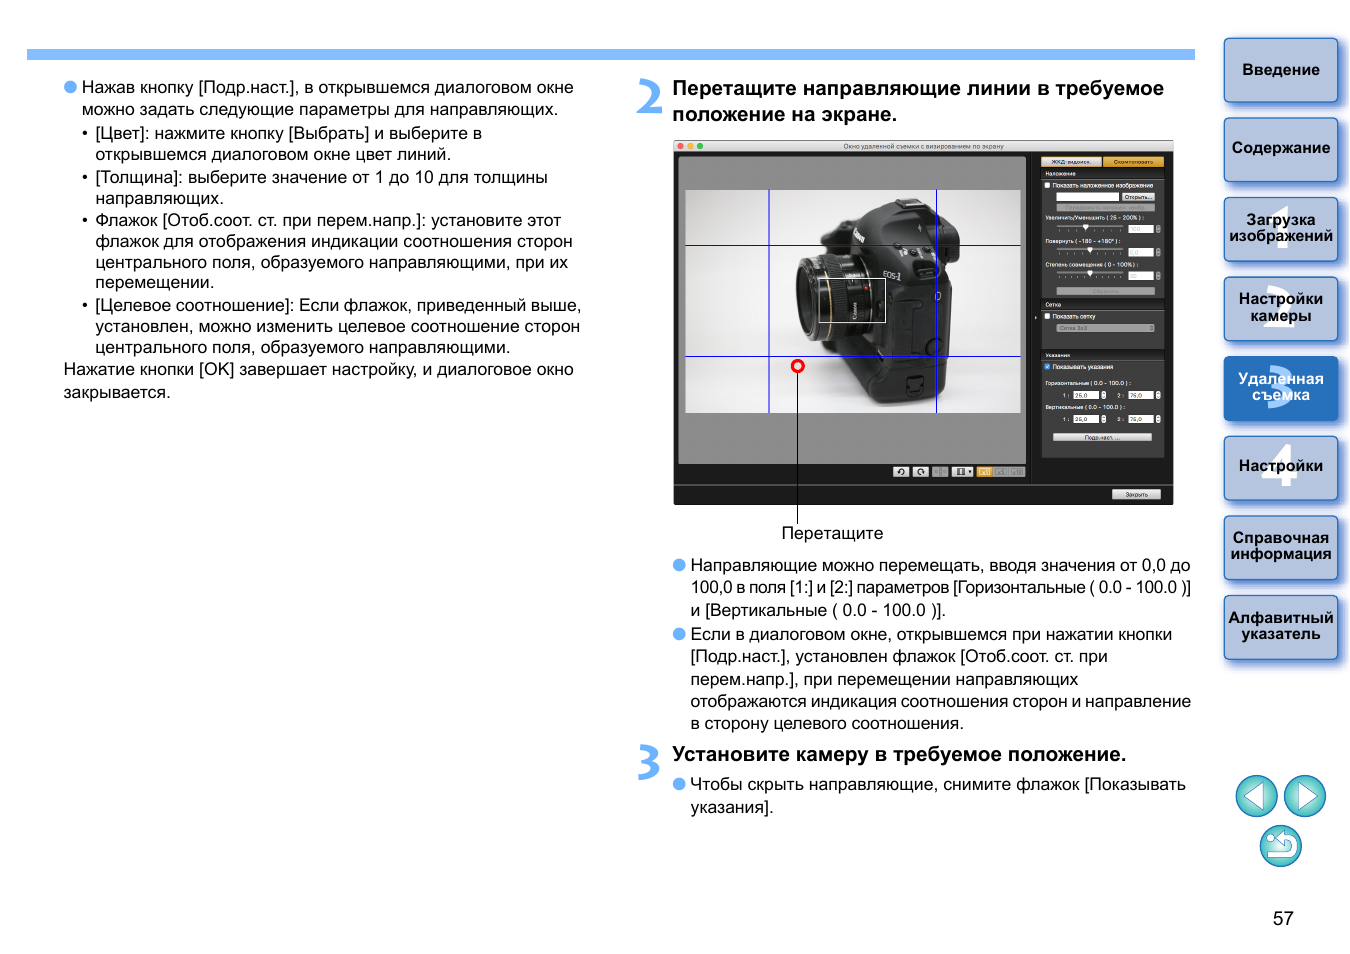Image resolution: width=1350 pixels, height=954 pixels.
Task: Click the Увеличить/Уменьшить zoom slider
Action: coord(1089,229)
